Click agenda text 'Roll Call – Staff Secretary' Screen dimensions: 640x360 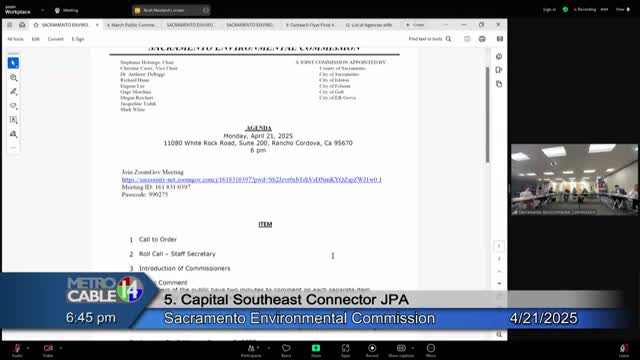tap(177, 254)
